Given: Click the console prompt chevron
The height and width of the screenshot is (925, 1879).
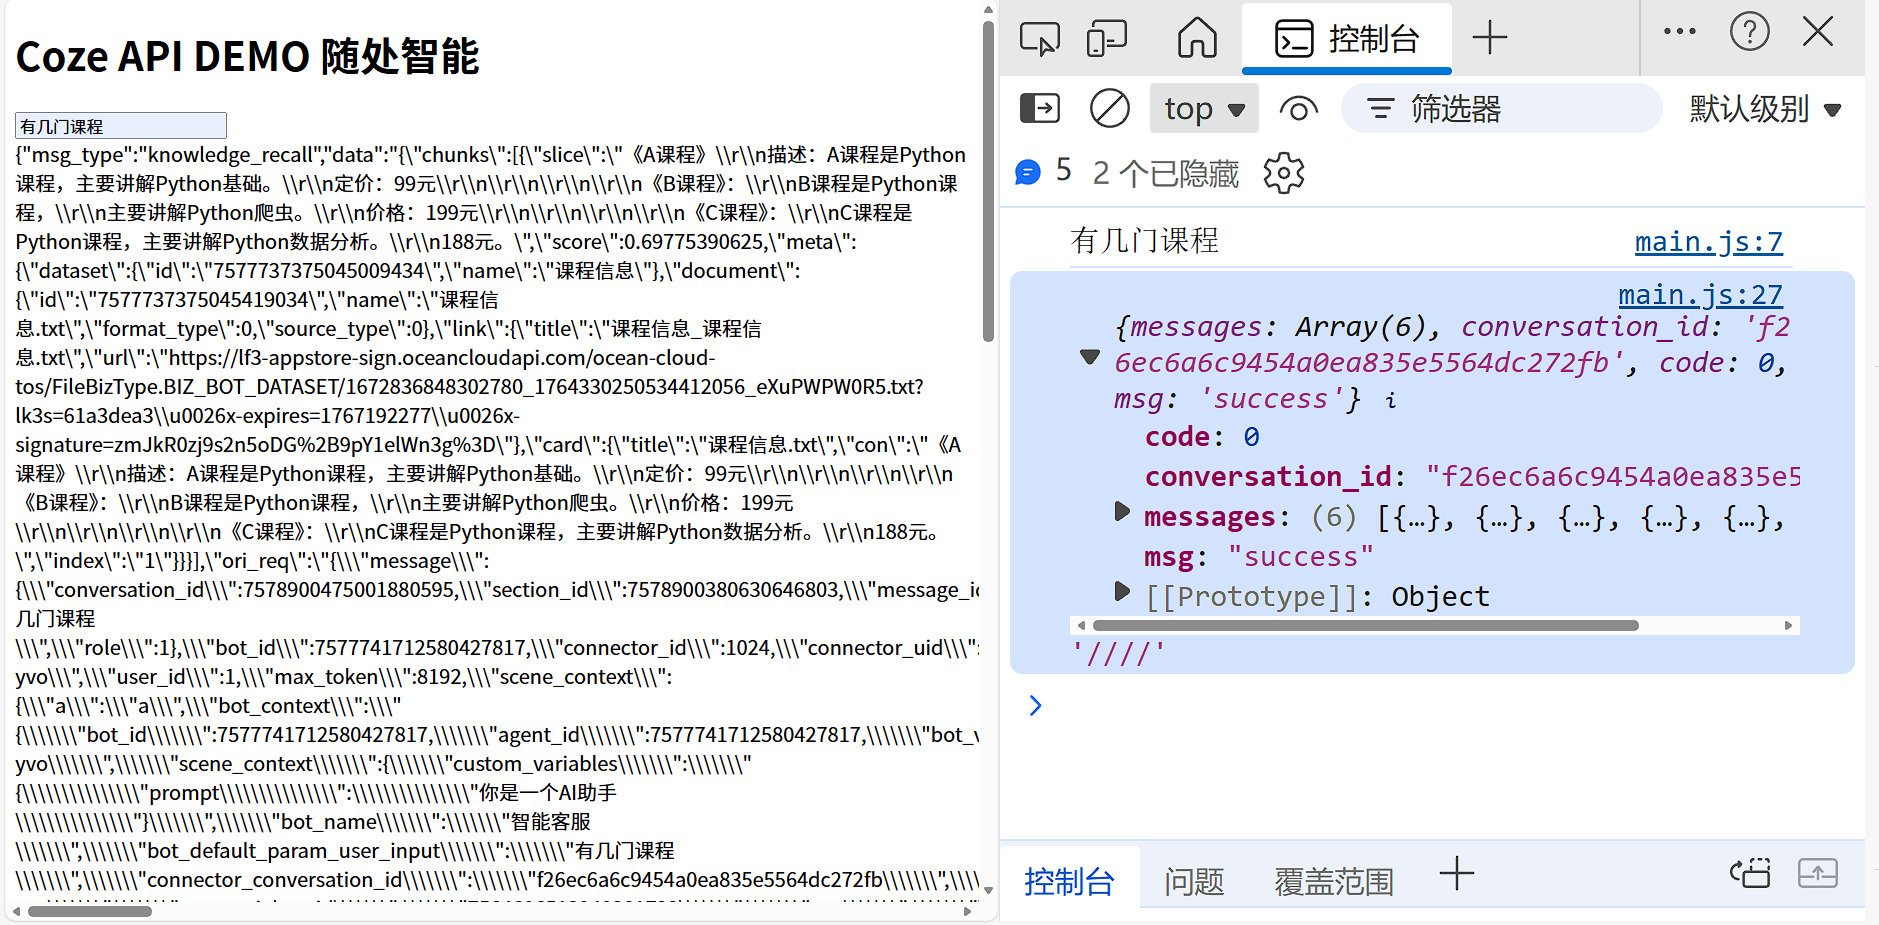Looking at the screenshot, I should tap(1036, 706).
